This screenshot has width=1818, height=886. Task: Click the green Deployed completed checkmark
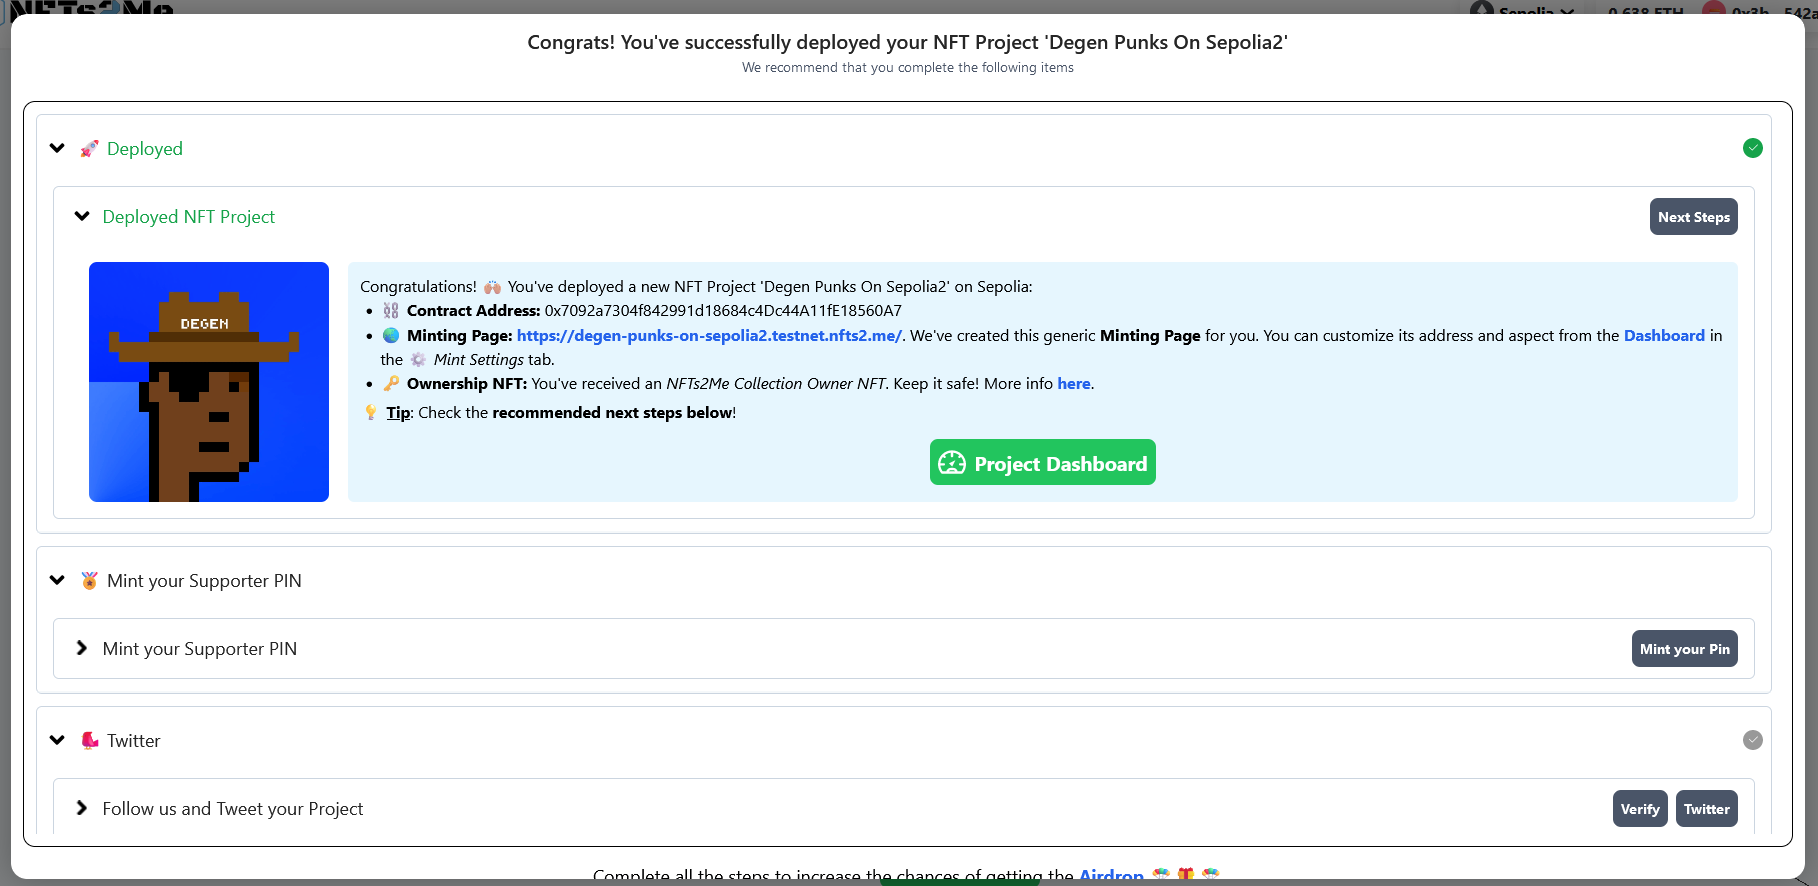(1752, 148)
